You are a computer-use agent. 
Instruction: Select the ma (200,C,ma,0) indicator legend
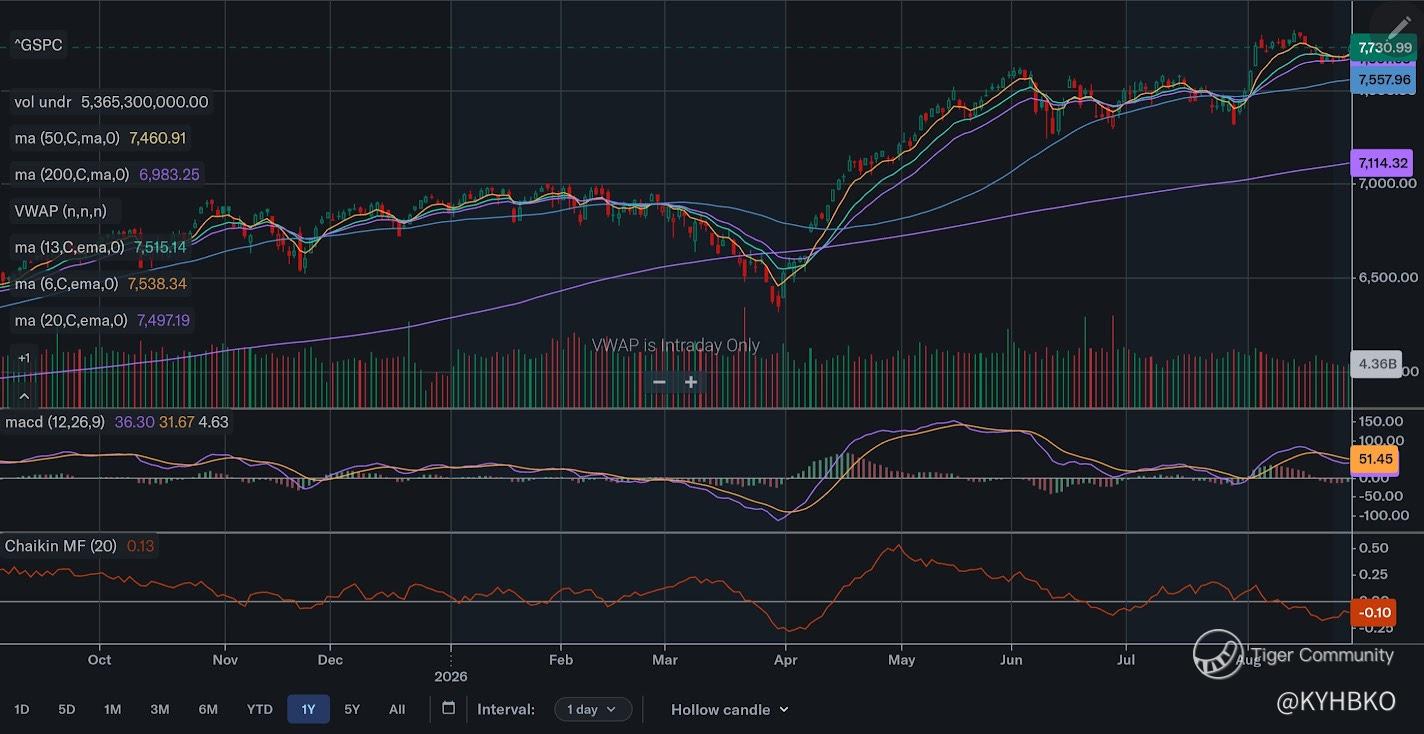107,174
